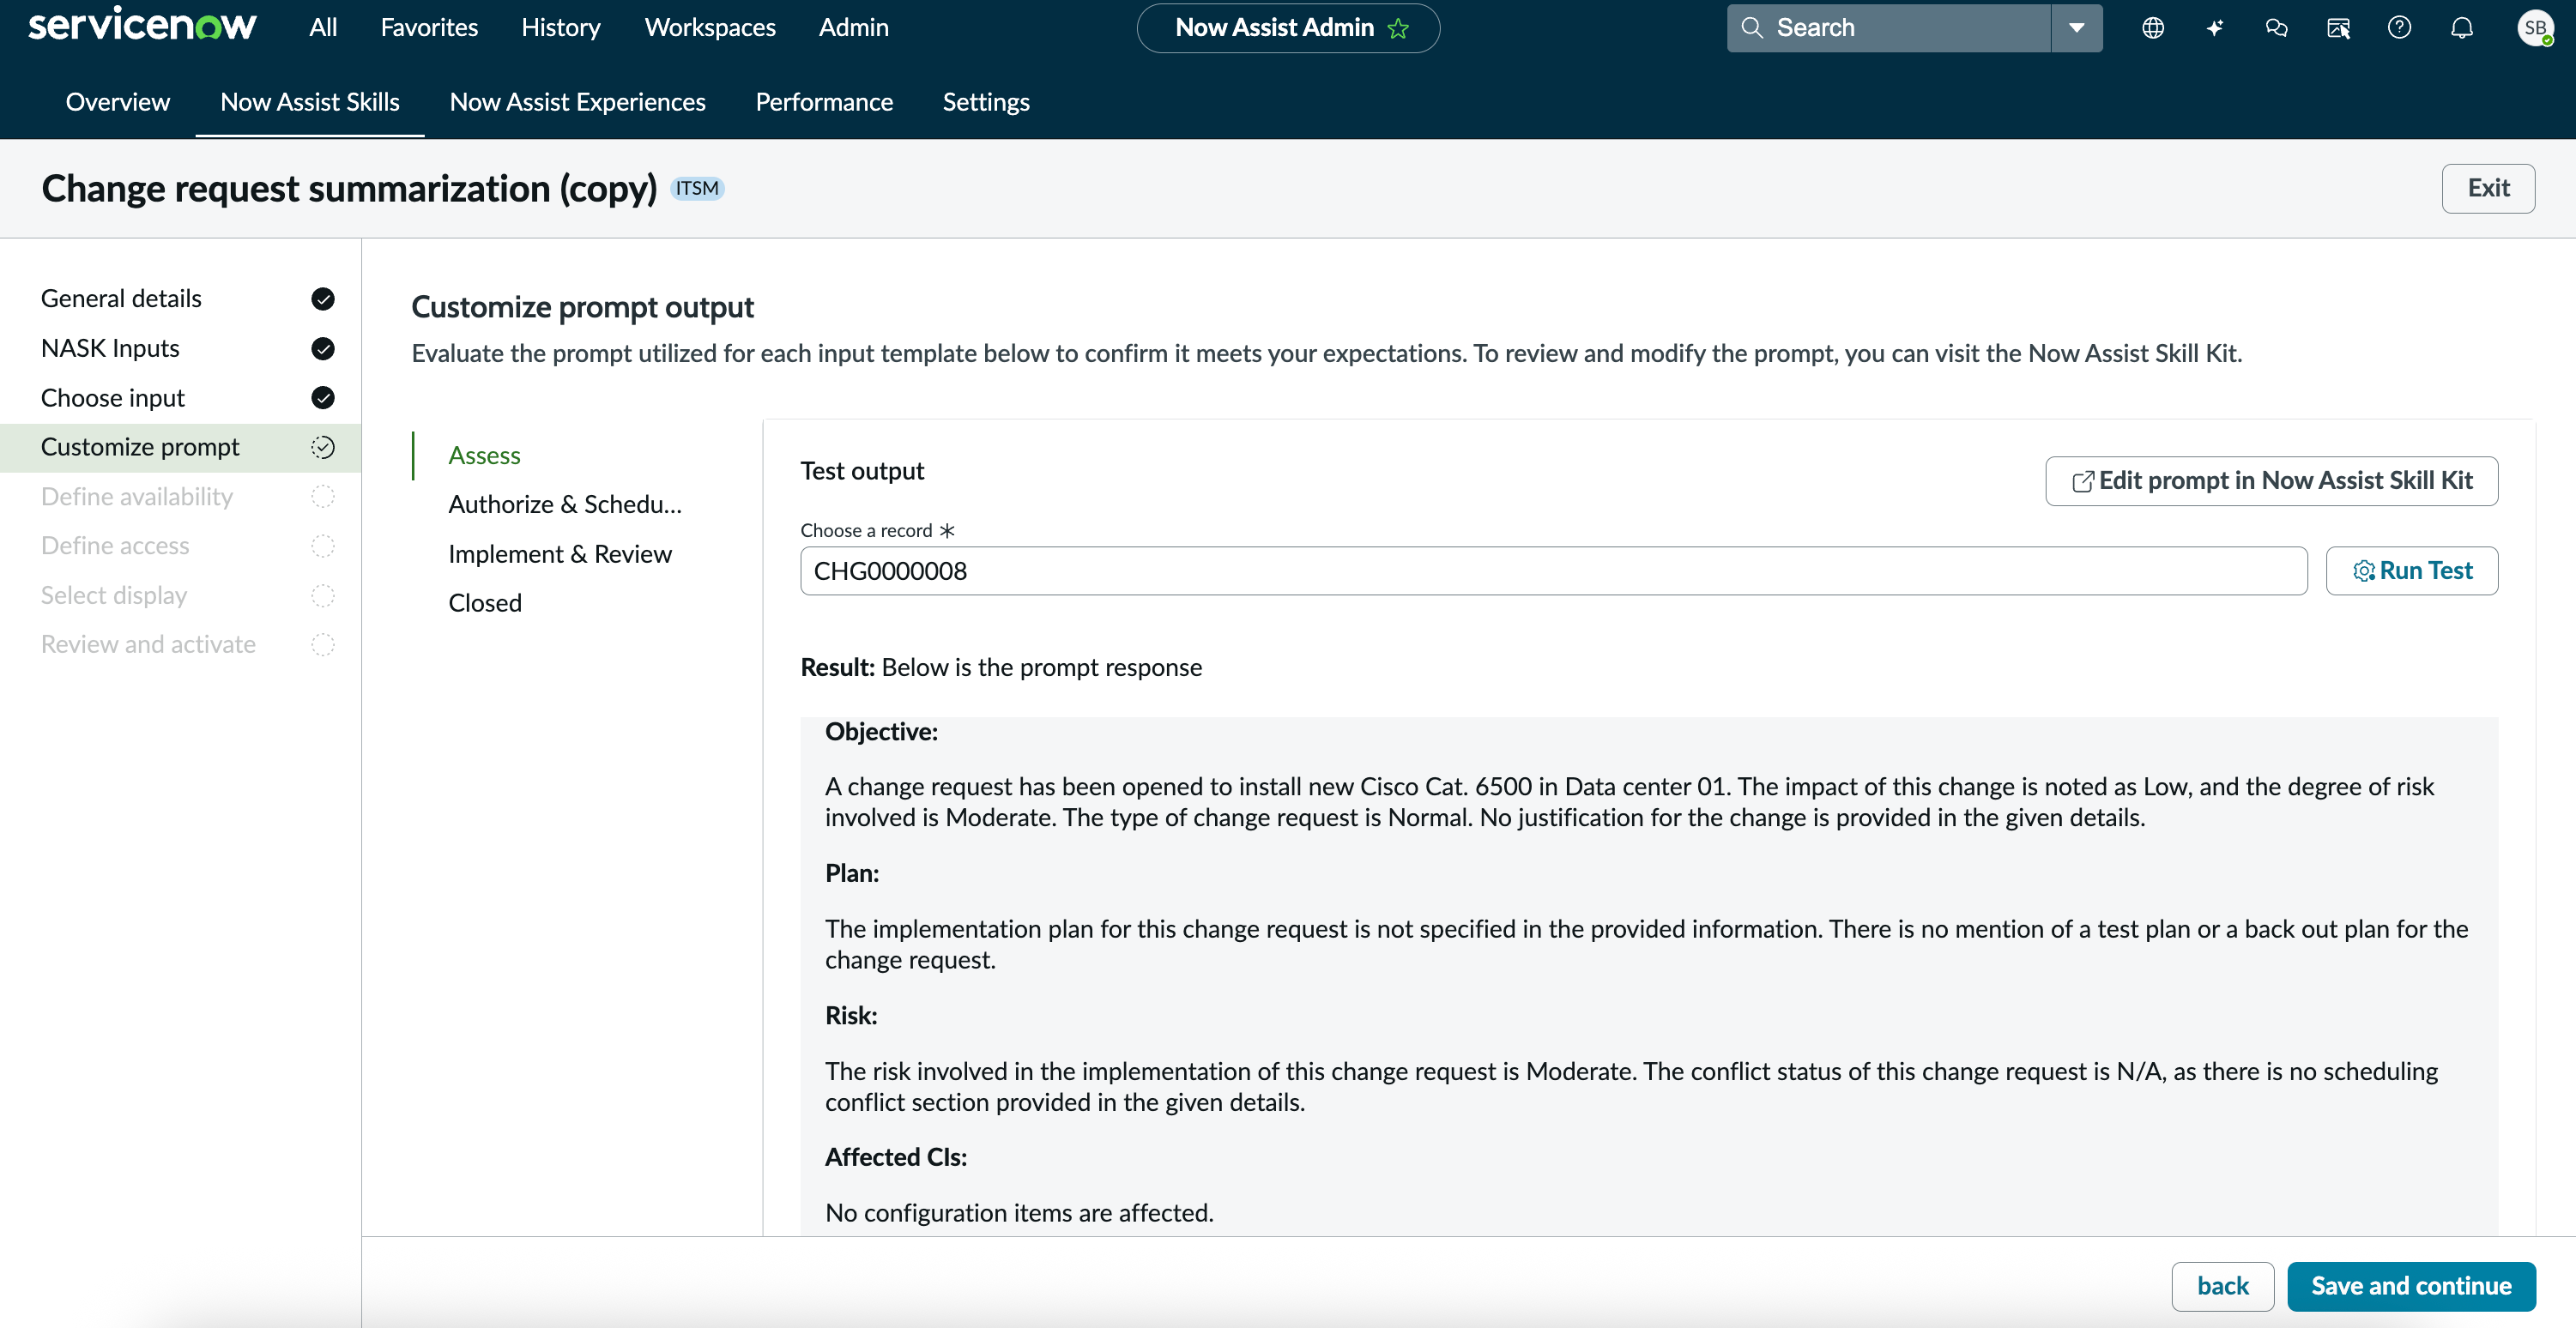Click the General details completed checkmark
2576x1328 pixels.
322,298
